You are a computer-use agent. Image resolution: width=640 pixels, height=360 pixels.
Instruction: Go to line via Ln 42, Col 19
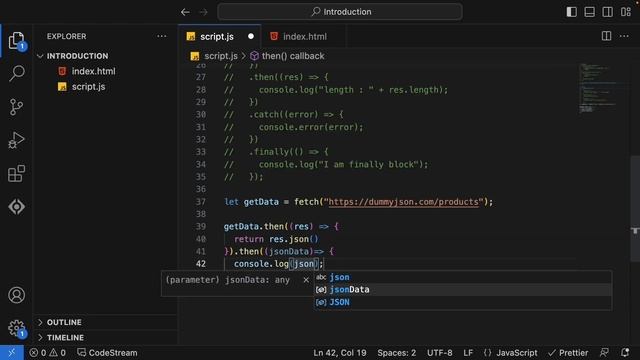click(340, 353)
